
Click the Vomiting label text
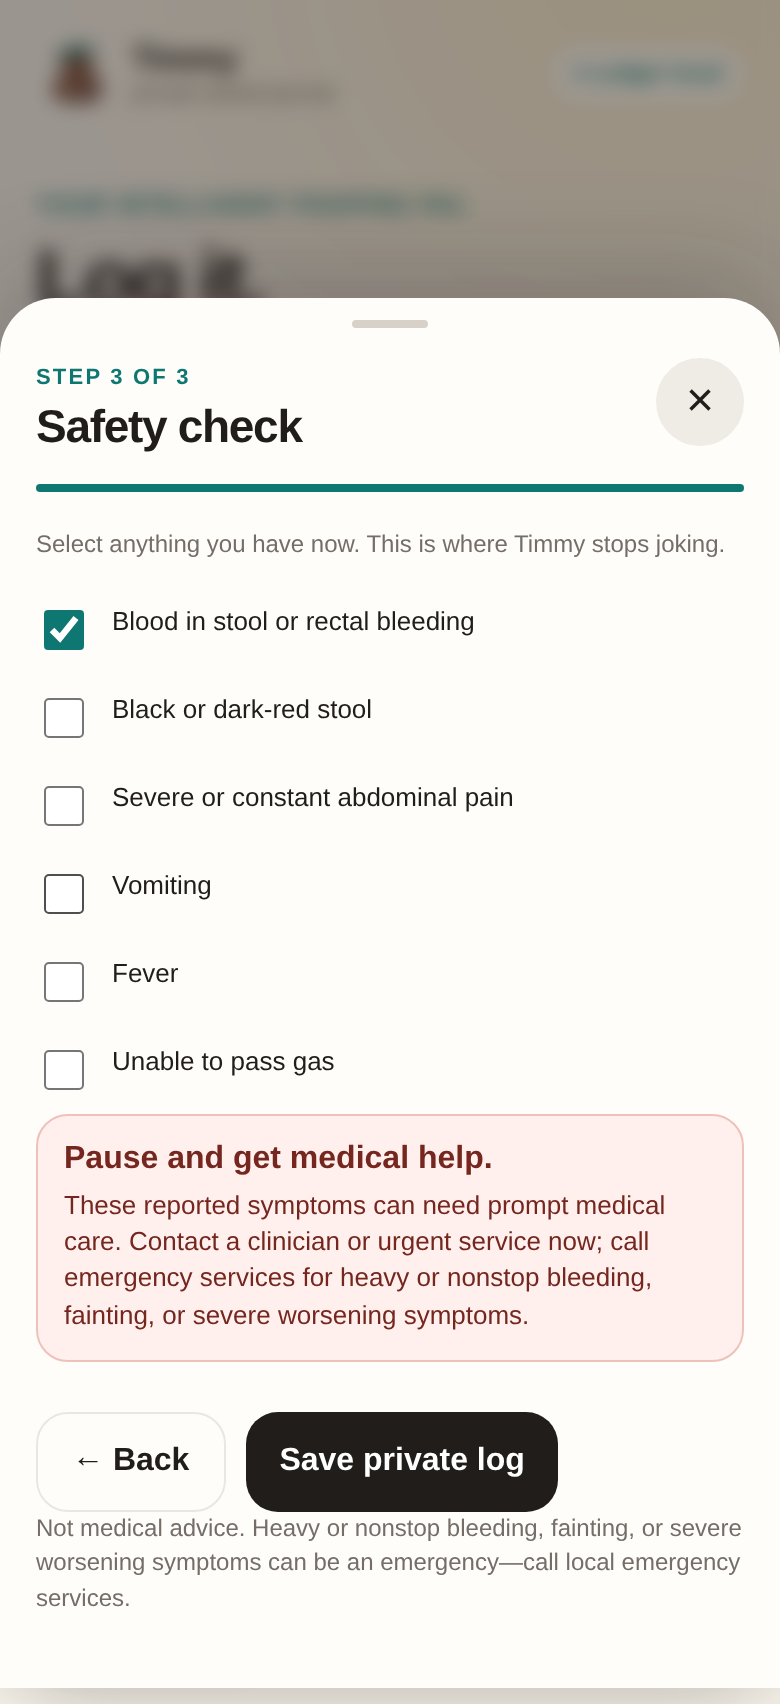point(162,886)
